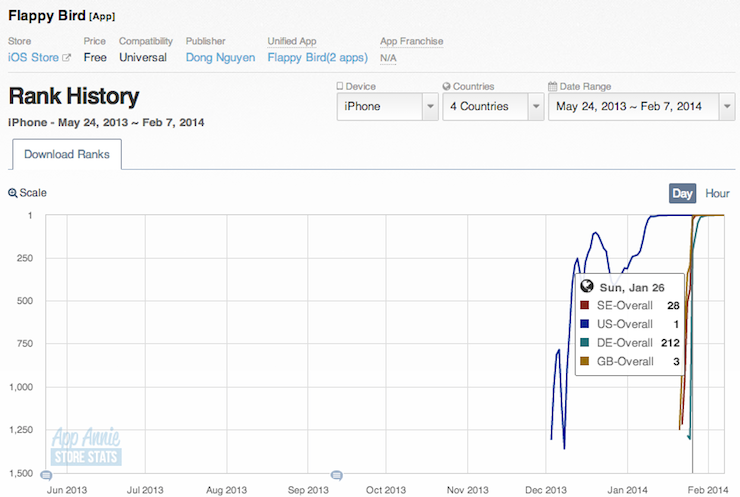Click the 1,500 rank axis label
The width and height of the screenshot is (740, 497).
tap(21, 473)
